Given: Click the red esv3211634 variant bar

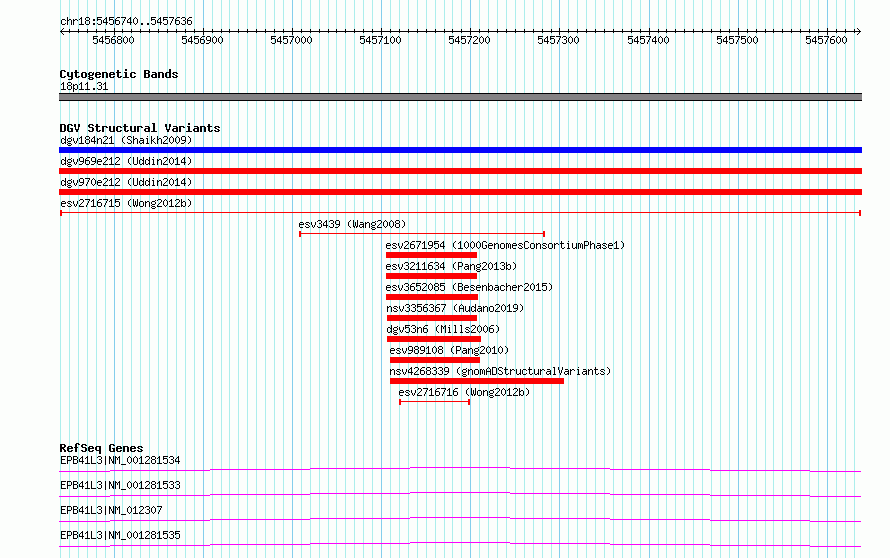Looking at the screenshot, I should pyautogui.click(x=431, y=276).
